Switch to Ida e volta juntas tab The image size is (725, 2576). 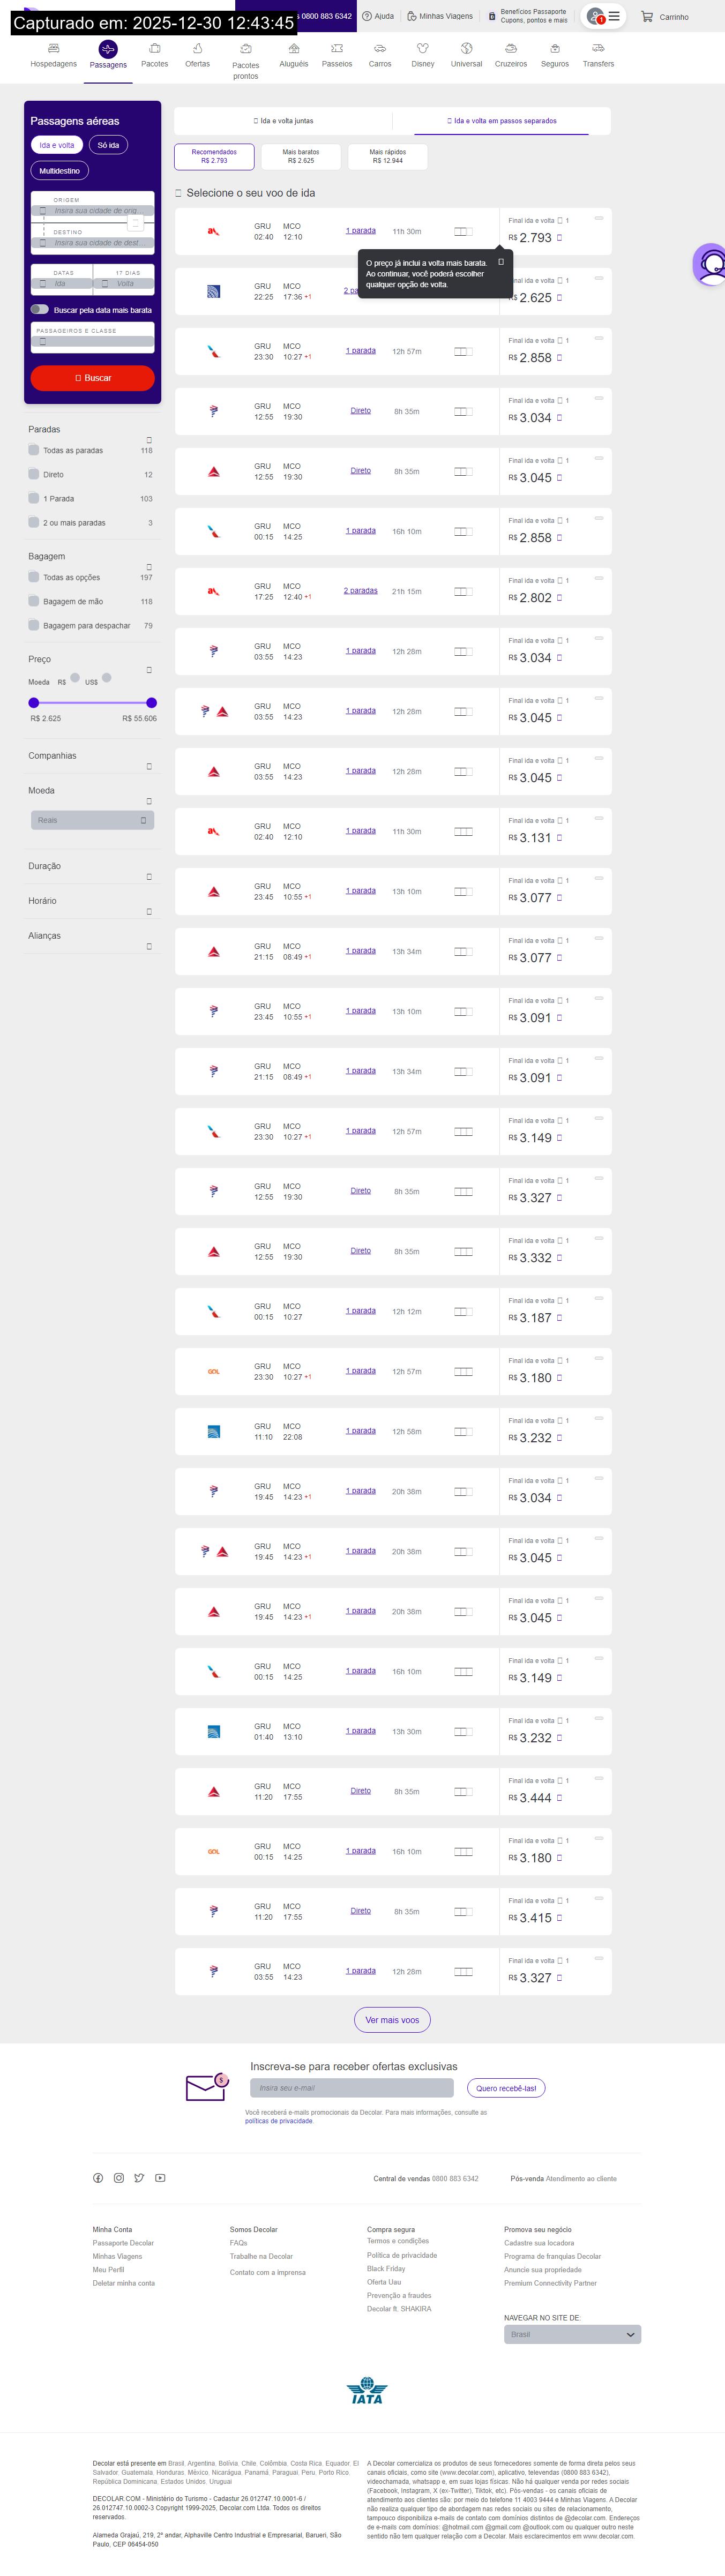coord(283,121)
